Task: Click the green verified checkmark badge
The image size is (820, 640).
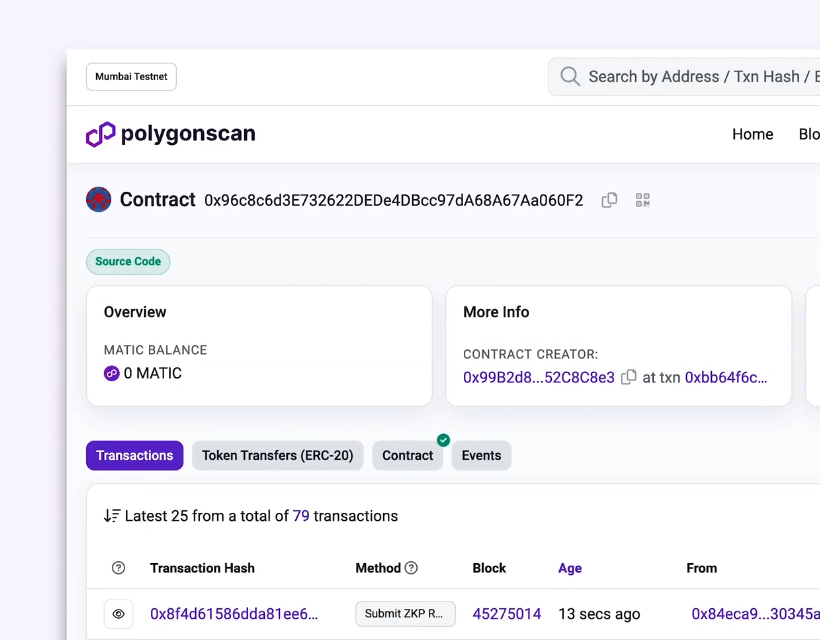Action: point(443,440)
